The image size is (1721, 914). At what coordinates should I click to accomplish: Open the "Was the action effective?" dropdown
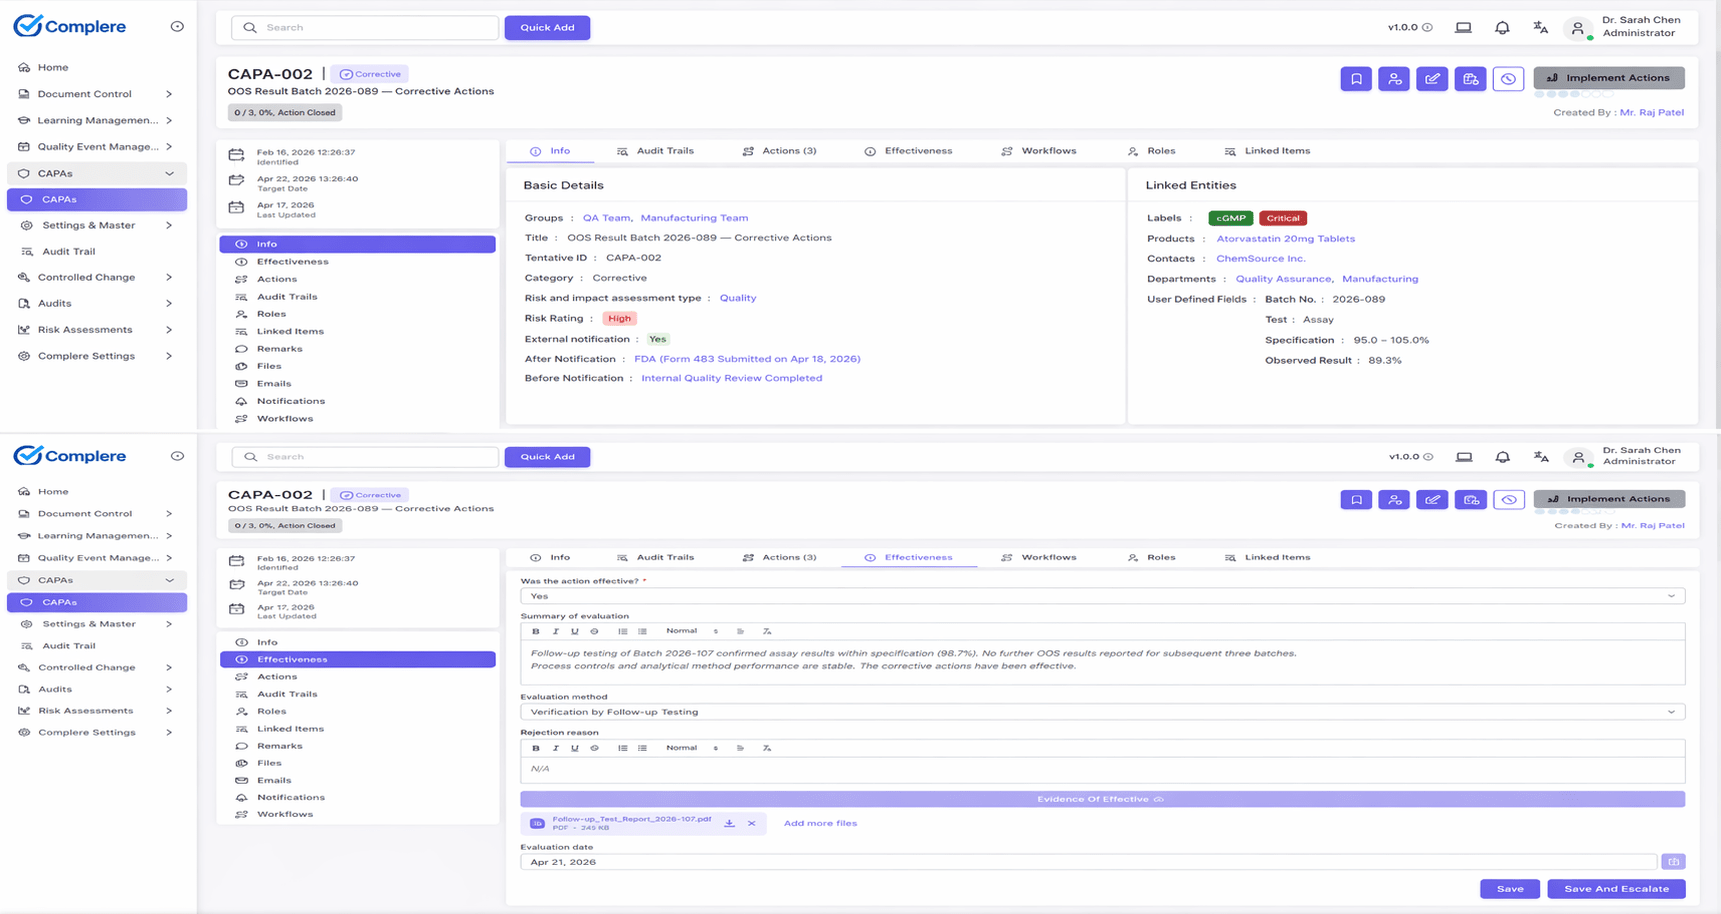[x=1101, y=596]
